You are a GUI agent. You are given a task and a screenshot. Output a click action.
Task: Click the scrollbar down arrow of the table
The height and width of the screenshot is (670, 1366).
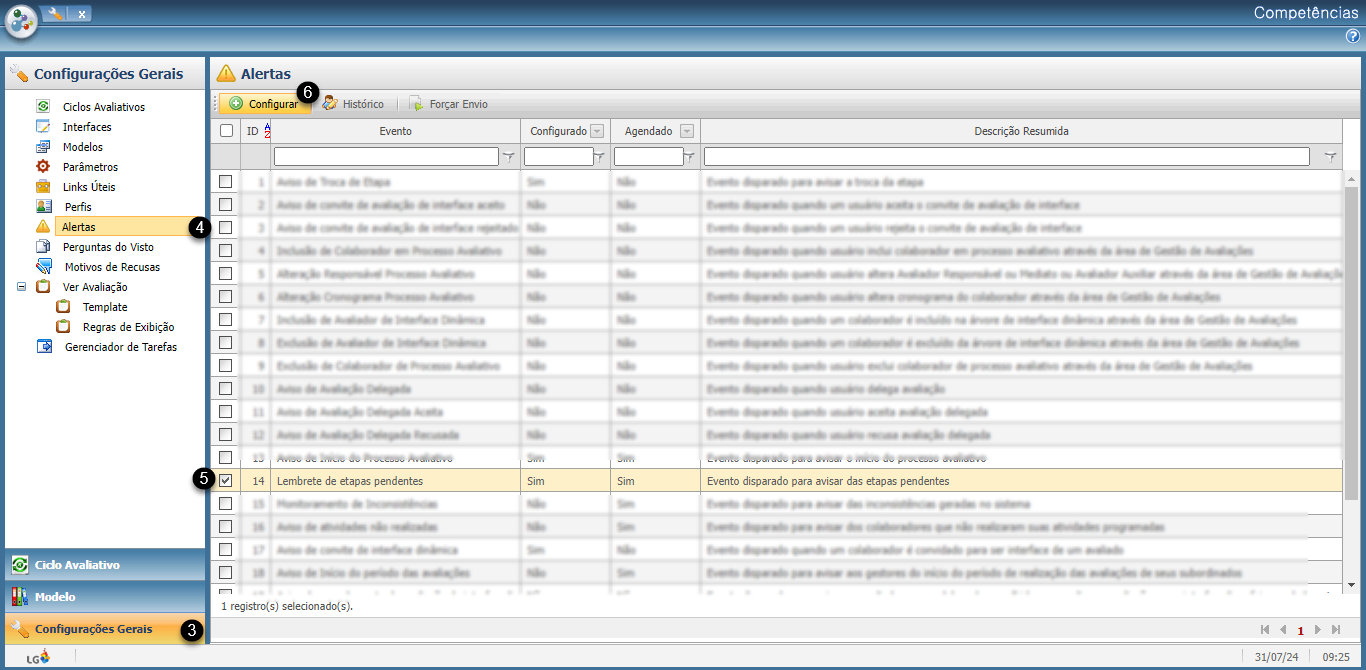(1351, 584)
